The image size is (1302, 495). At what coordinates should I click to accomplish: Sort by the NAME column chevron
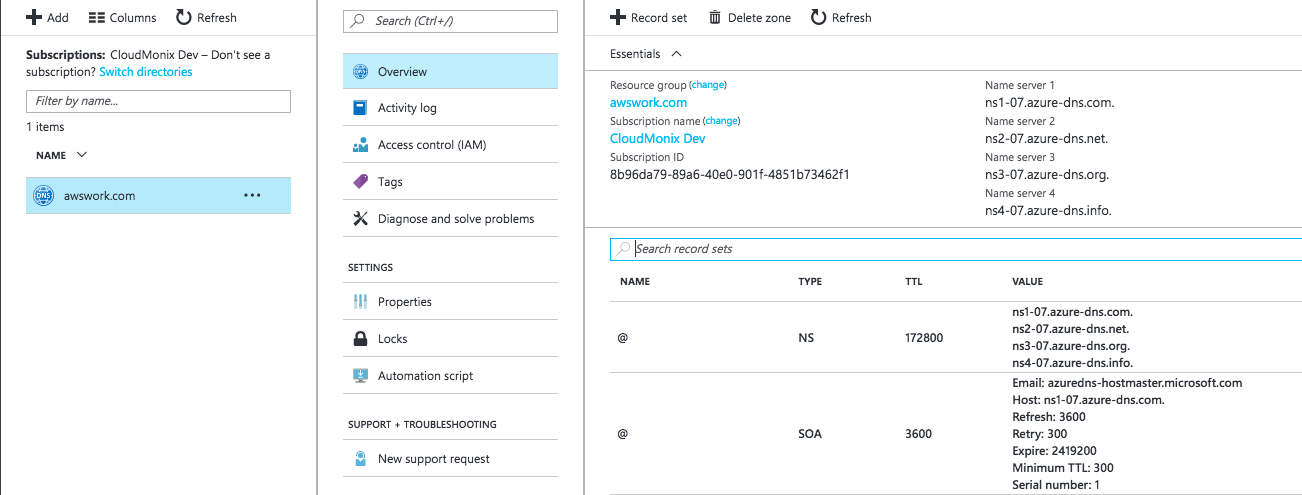82,155
